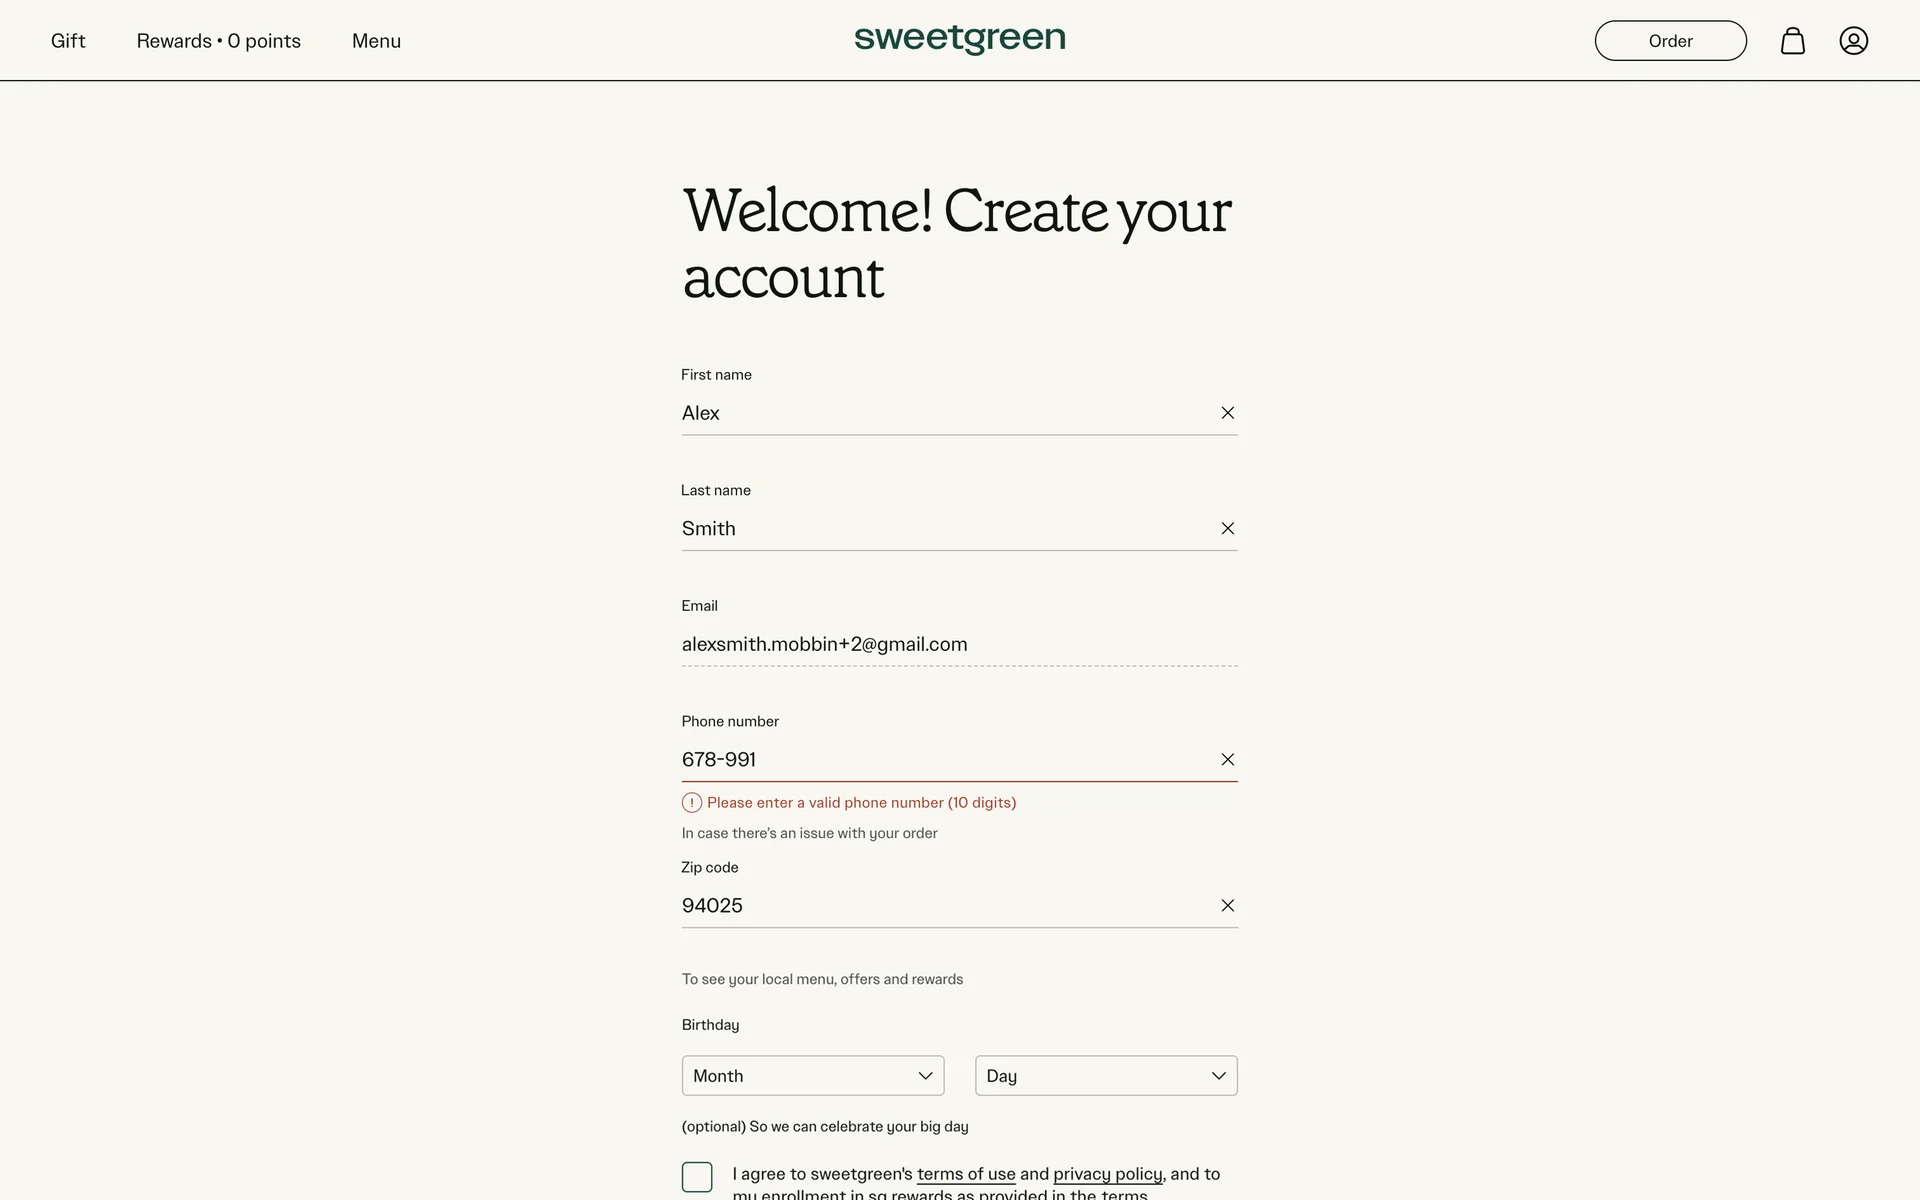
Task: Open the birthday Month dropdown
Action: pos(812,1076)
